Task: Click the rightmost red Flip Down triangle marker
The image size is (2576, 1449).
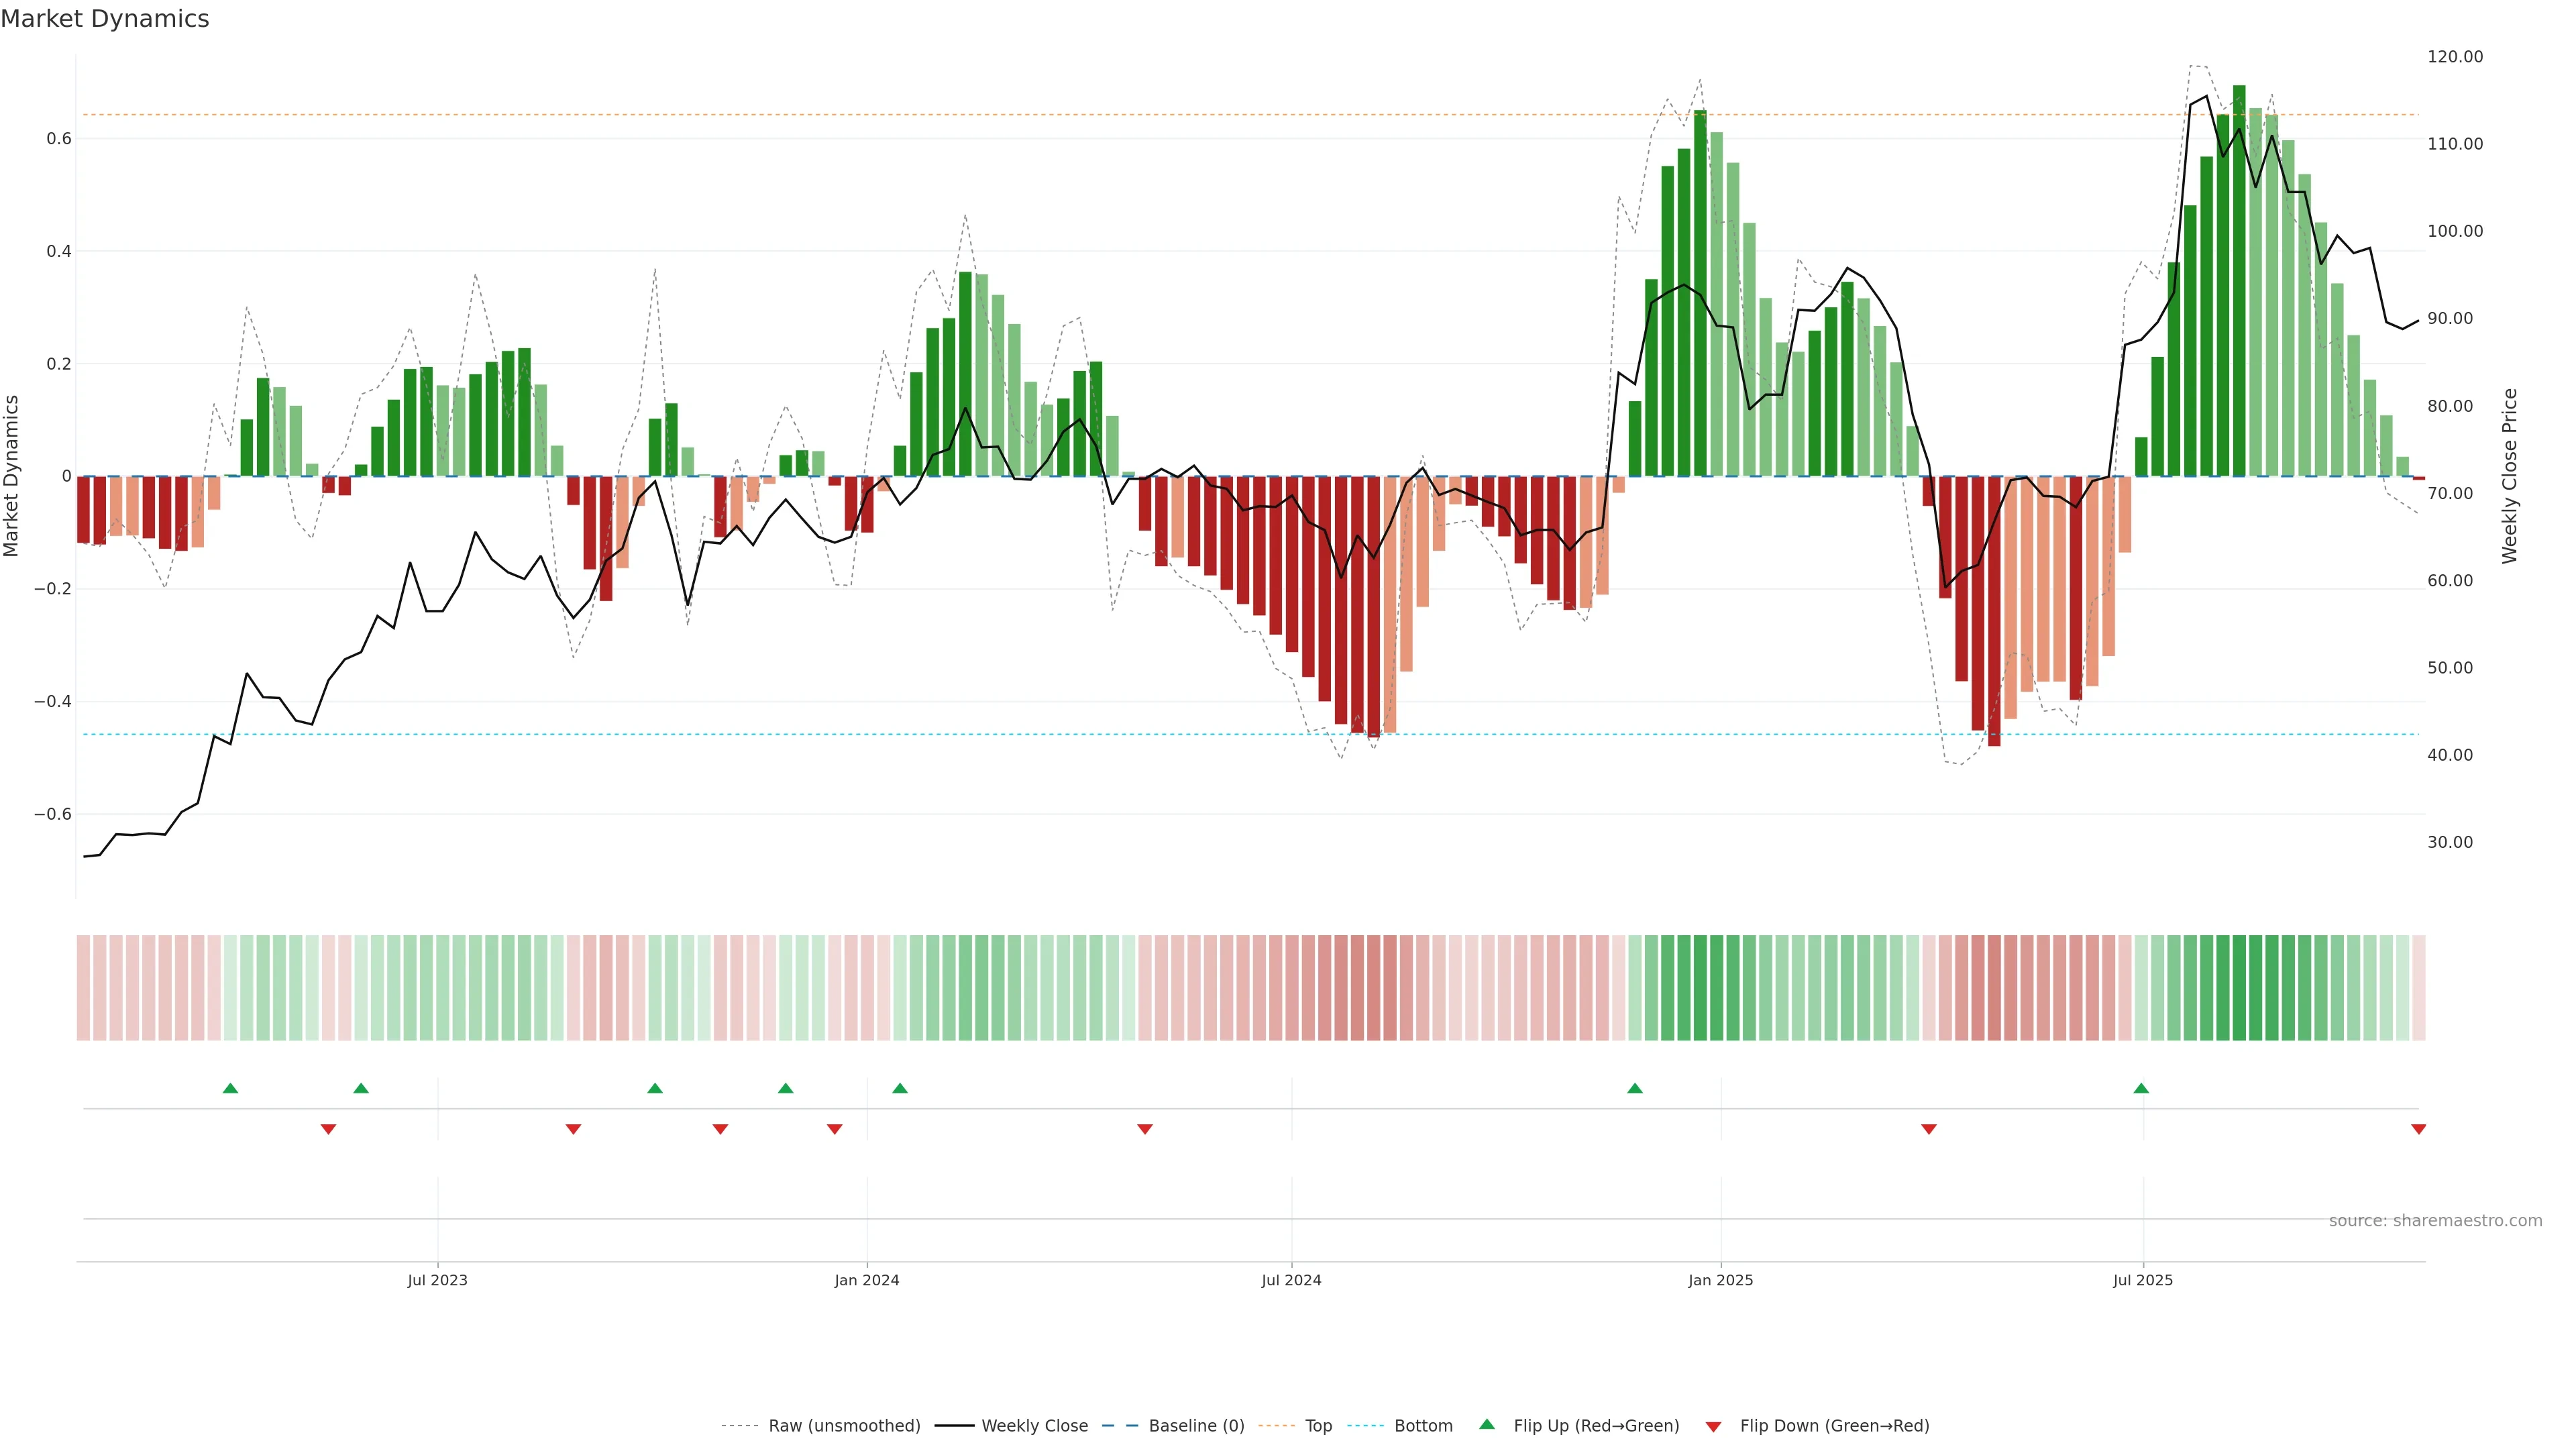Action: point(2419,1129)
